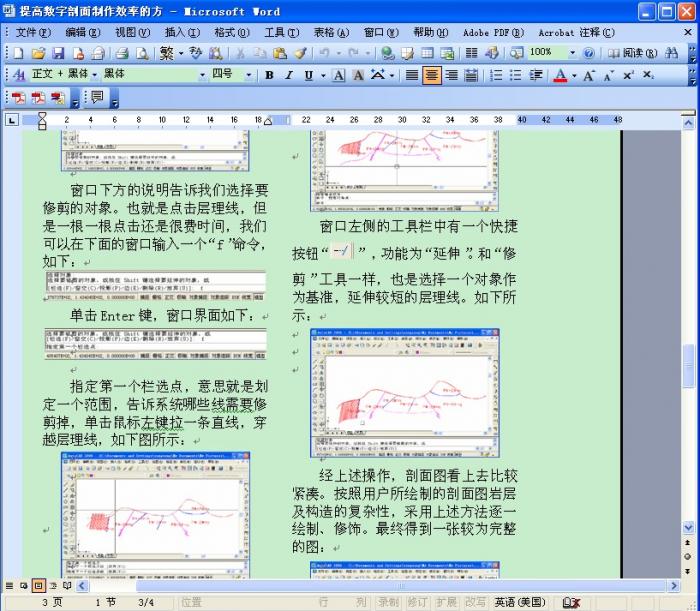The image size is (700, 611).
Task: Toggle Italic formatting
Action: 288,75
